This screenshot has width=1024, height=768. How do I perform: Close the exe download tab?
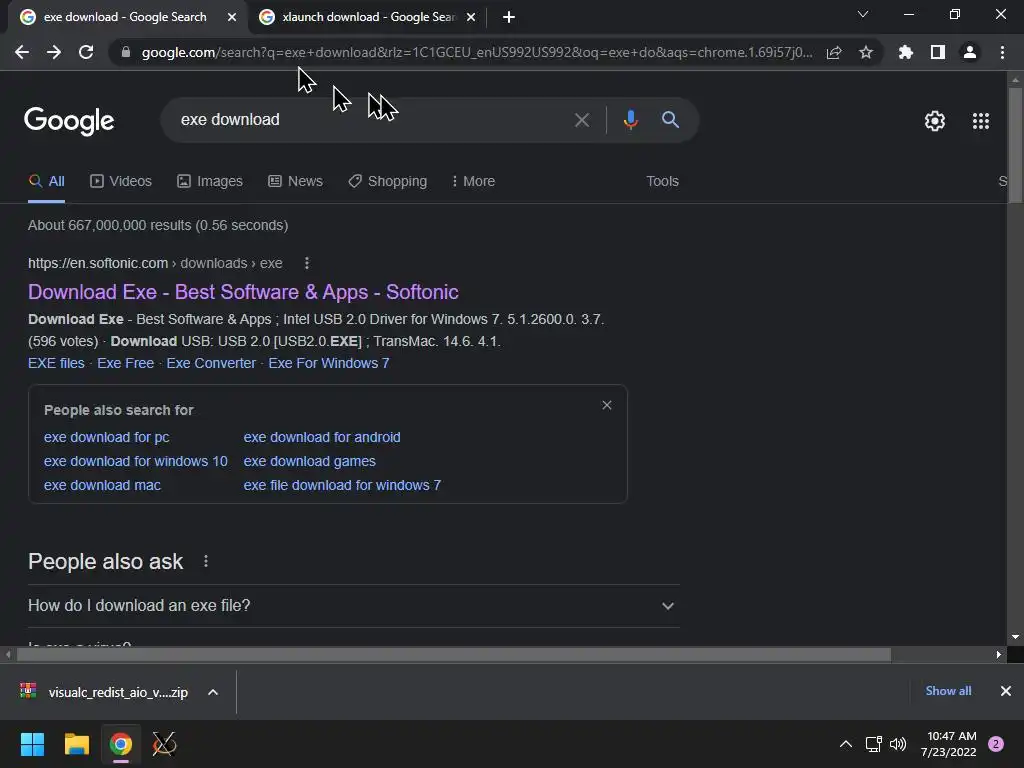point(232,18)
